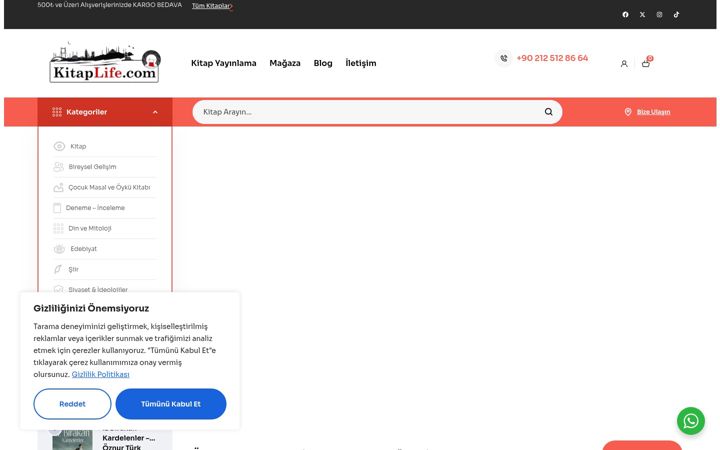720x450 pixels.
Task: Click the phone icon beside the number
Action: pos(504,58)
